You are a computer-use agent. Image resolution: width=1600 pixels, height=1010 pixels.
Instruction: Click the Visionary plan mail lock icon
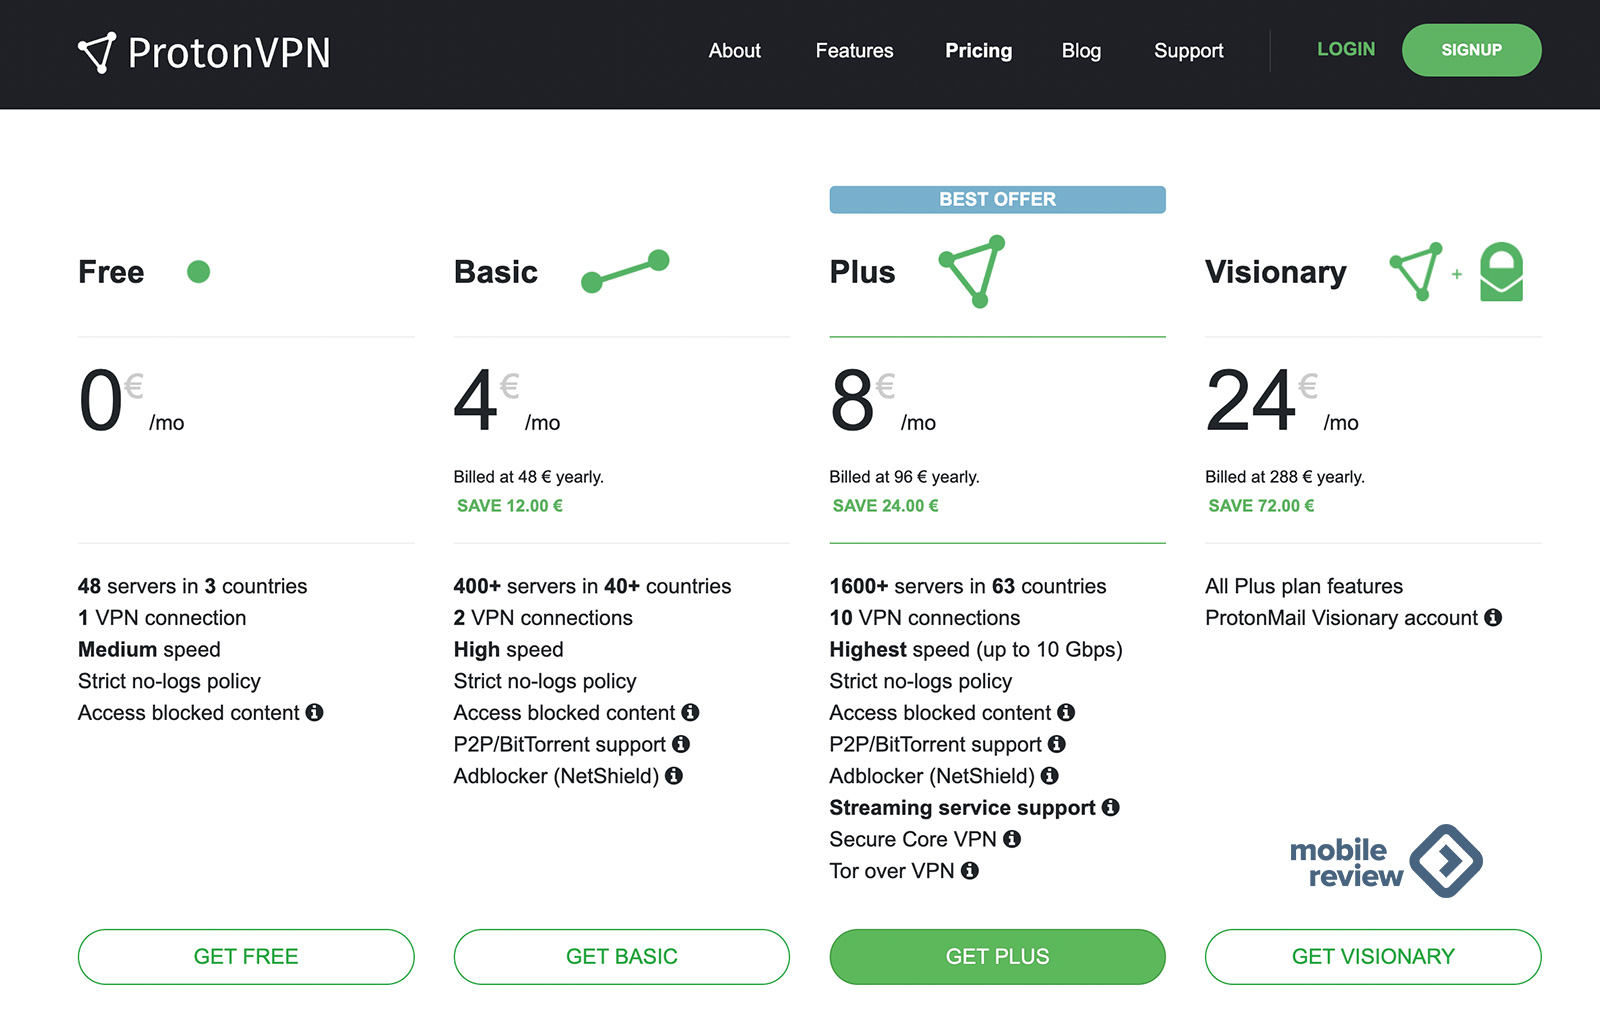click(1501, 272)
